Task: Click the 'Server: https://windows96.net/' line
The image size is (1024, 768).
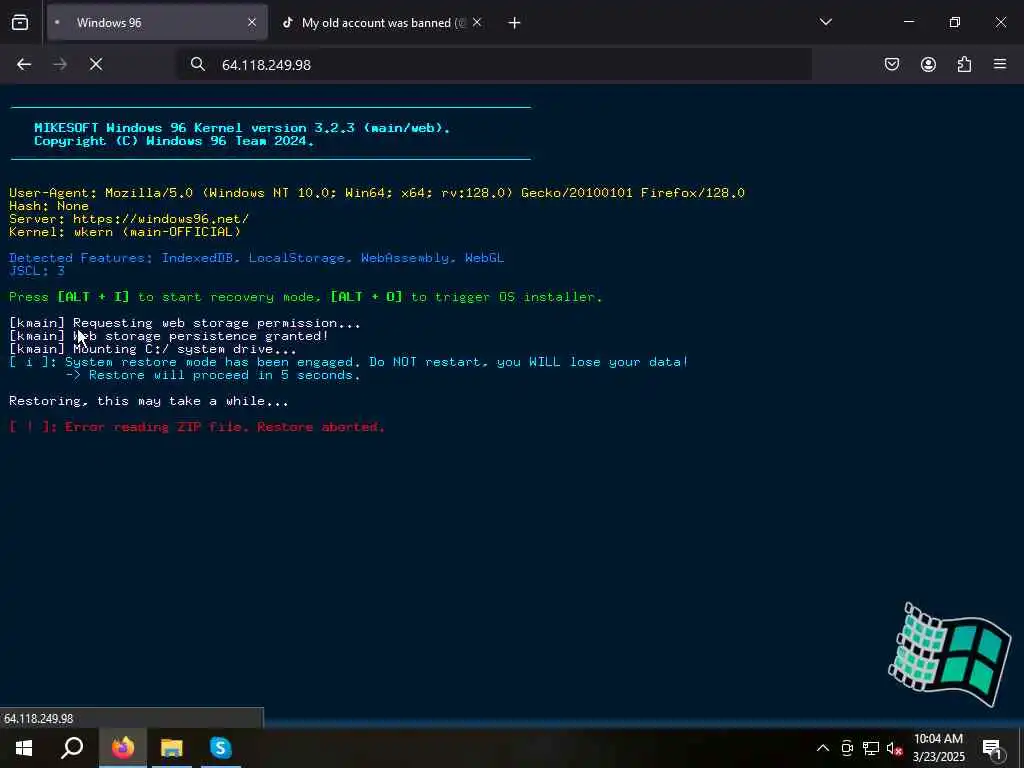Action: pyautogui.click(x=129, y=219)
